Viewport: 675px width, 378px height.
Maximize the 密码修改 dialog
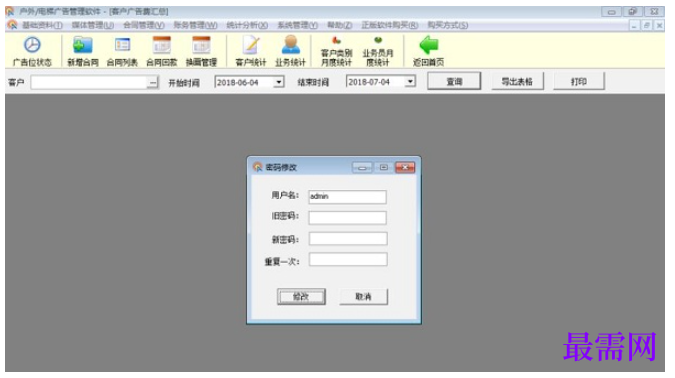[384, 167]
